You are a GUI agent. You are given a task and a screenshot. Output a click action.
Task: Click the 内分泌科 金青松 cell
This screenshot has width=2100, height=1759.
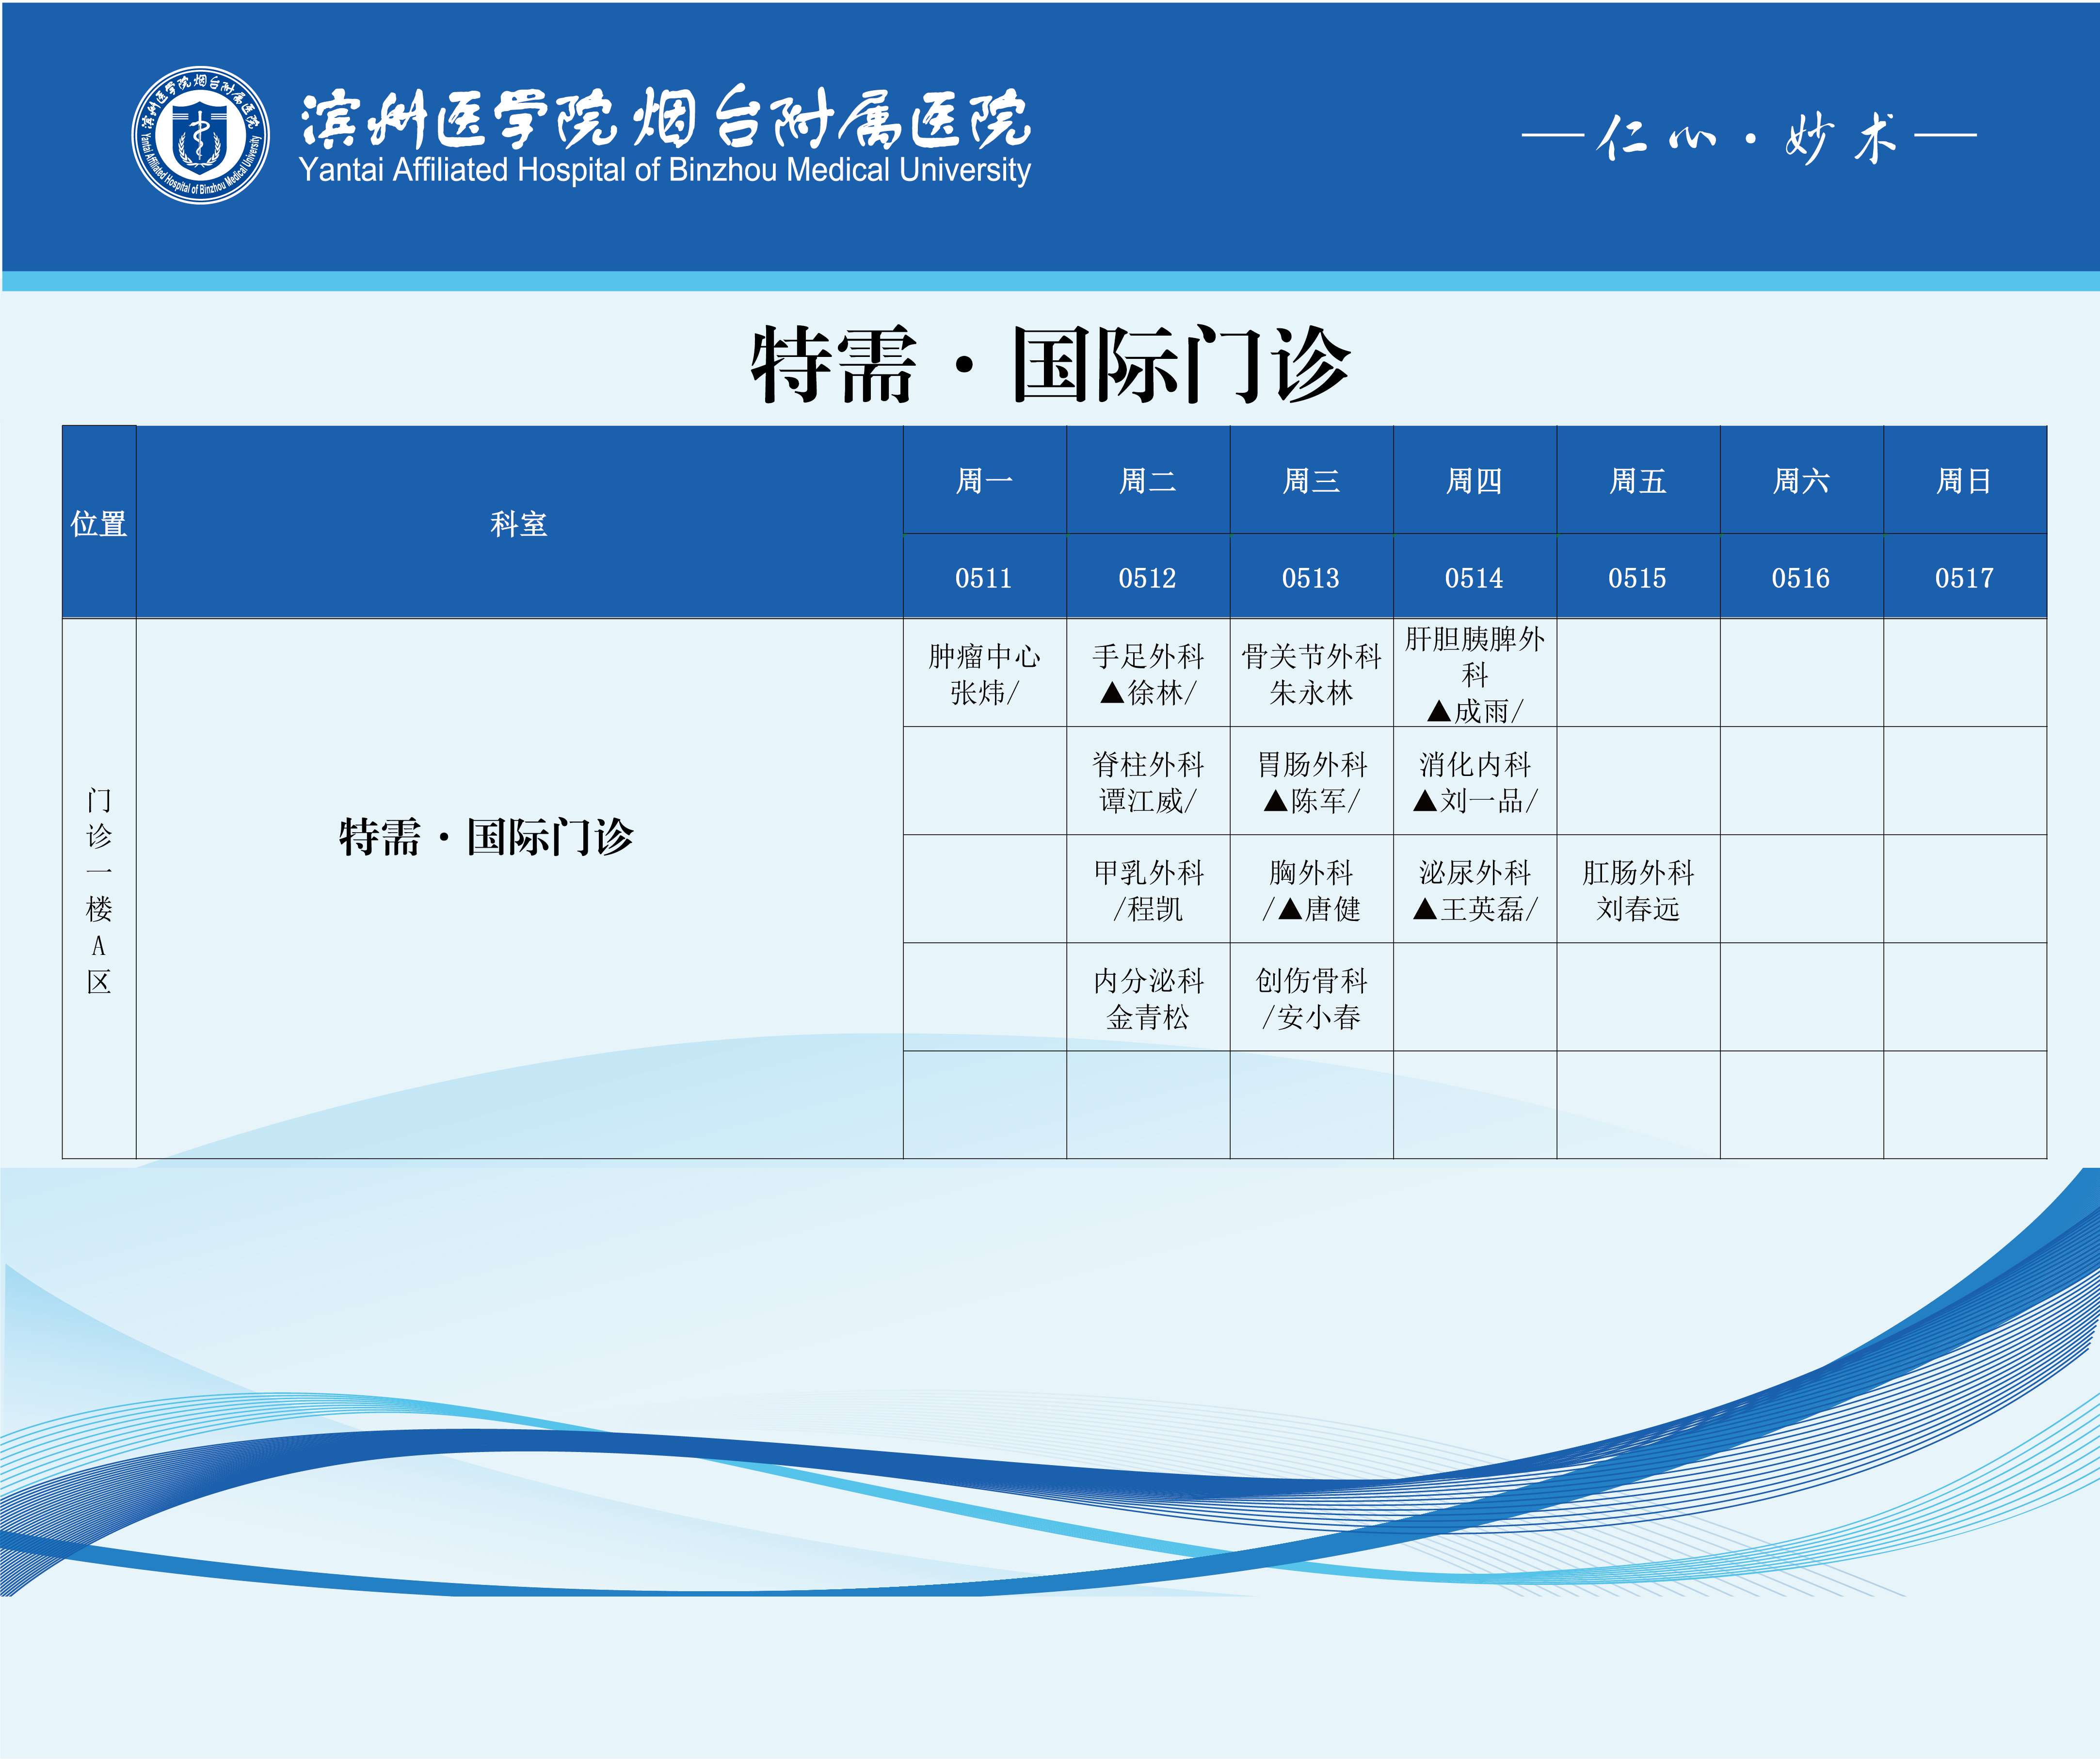click(x=1147, y=998)
